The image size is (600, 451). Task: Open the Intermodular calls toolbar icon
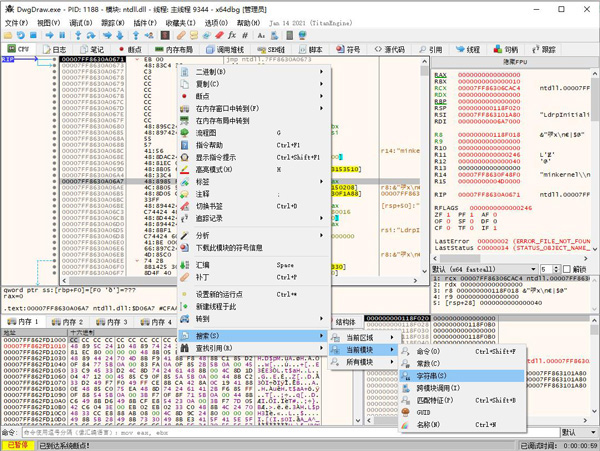pyautogui.click(x=274, y=36)
